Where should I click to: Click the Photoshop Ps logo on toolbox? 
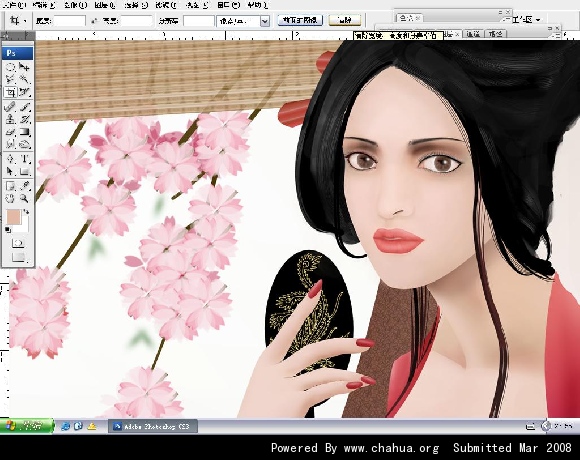tap(18, 53)
